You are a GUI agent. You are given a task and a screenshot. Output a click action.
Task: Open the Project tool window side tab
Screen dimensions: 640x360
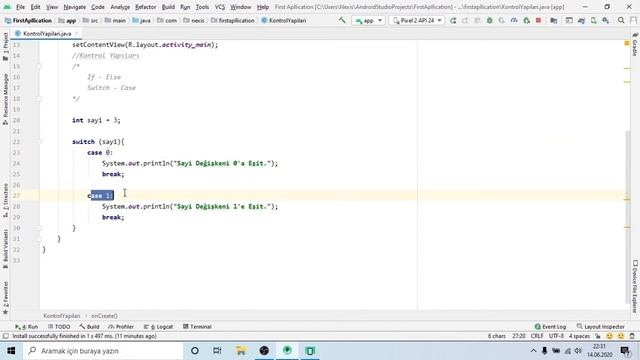pos(5,47)
